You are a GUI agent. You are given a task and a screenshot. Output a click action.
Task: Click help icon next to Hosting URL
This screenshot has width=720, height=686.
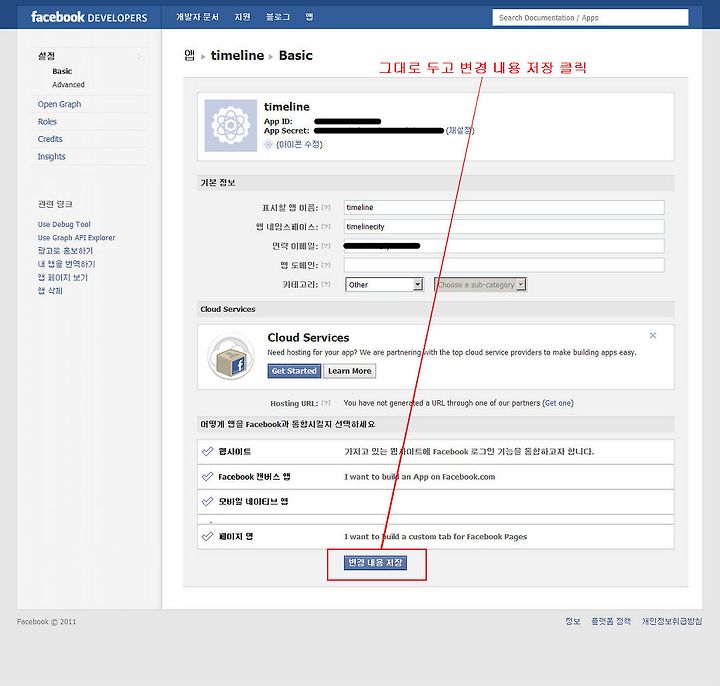[x=326, y=403]
